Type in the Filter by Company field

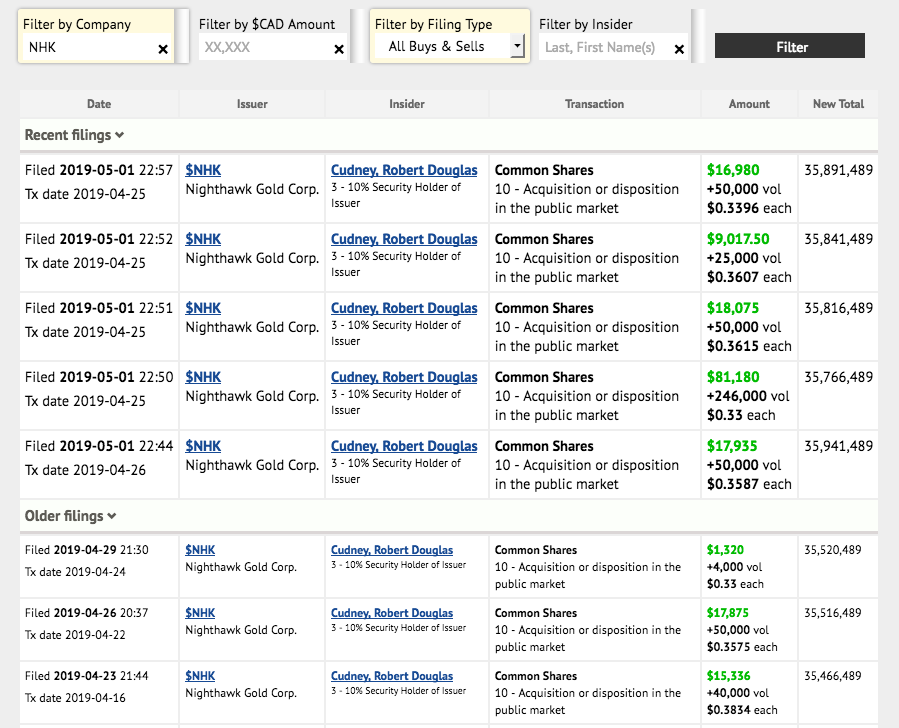coord(88,47)
